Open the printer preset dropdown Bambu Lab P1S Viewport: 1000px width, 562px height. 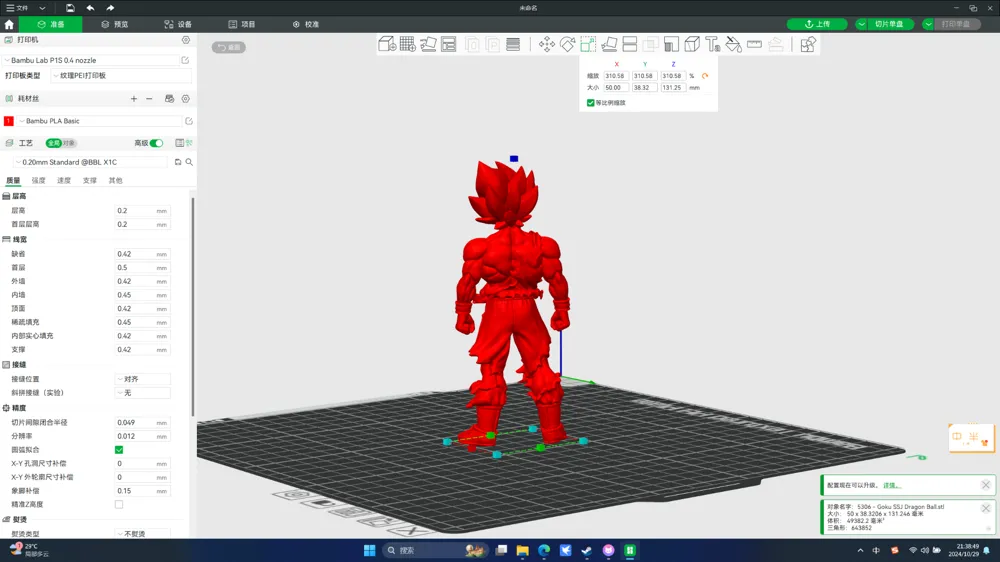(x=91, y=60)
